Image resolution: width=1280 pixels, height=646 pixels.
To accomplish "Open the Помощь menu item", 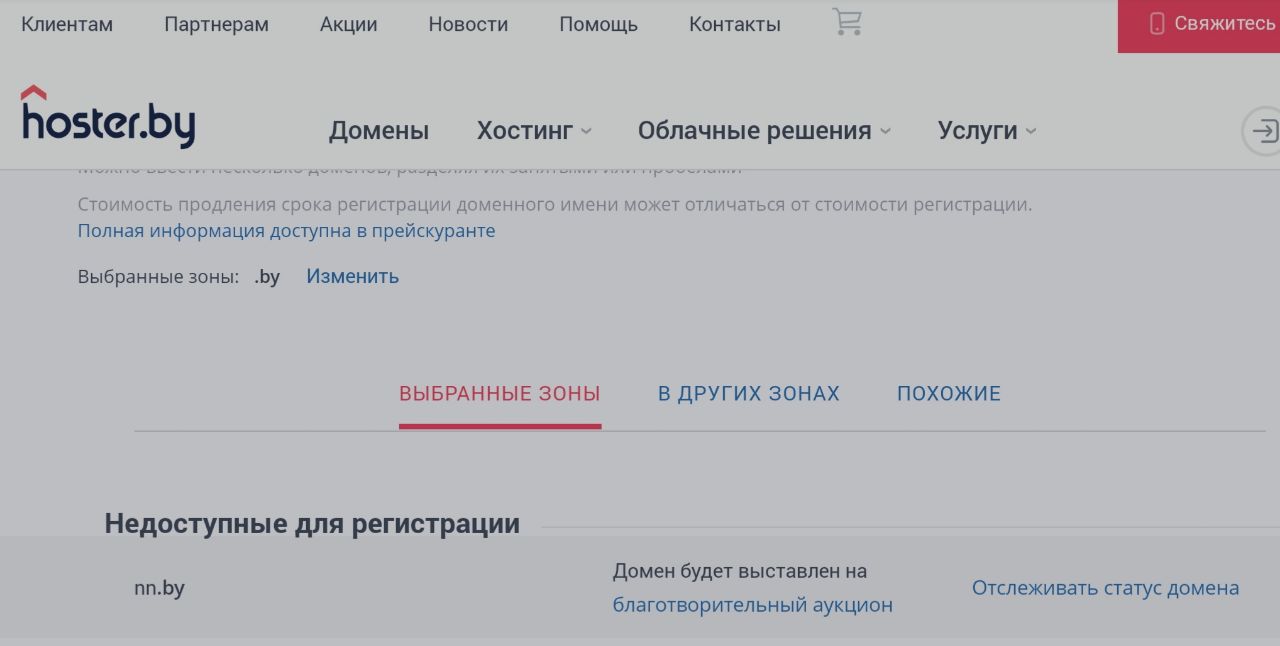I will (x=598, y=24).
